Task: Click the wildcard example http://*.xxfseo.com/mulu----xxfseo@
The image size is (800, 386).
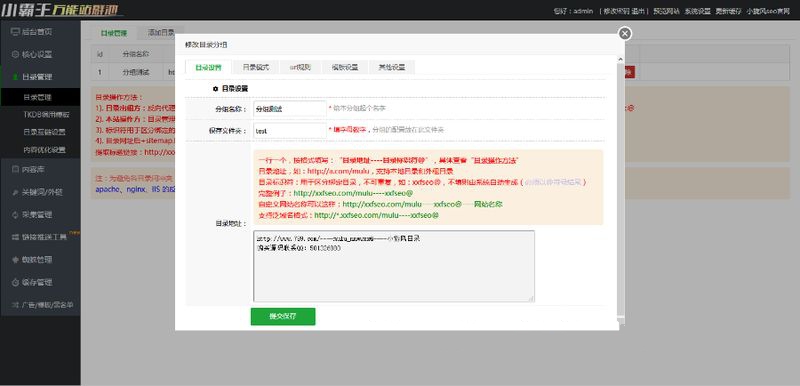Action: point(377,215)
